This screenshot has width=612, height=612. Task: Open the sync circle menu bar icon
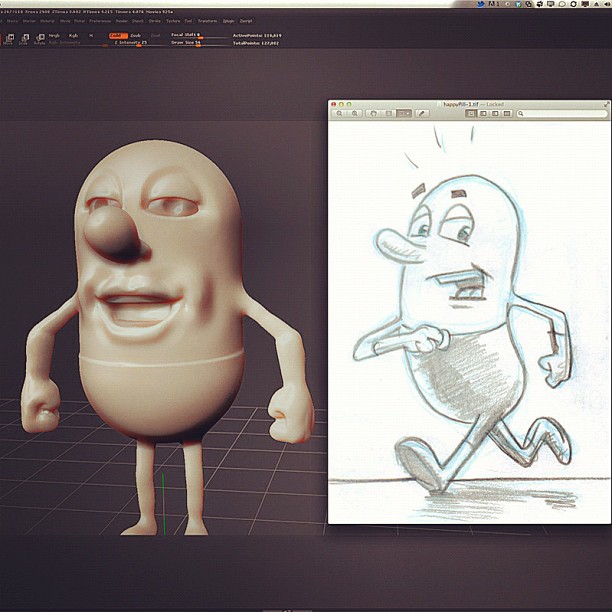click(573, 4)
